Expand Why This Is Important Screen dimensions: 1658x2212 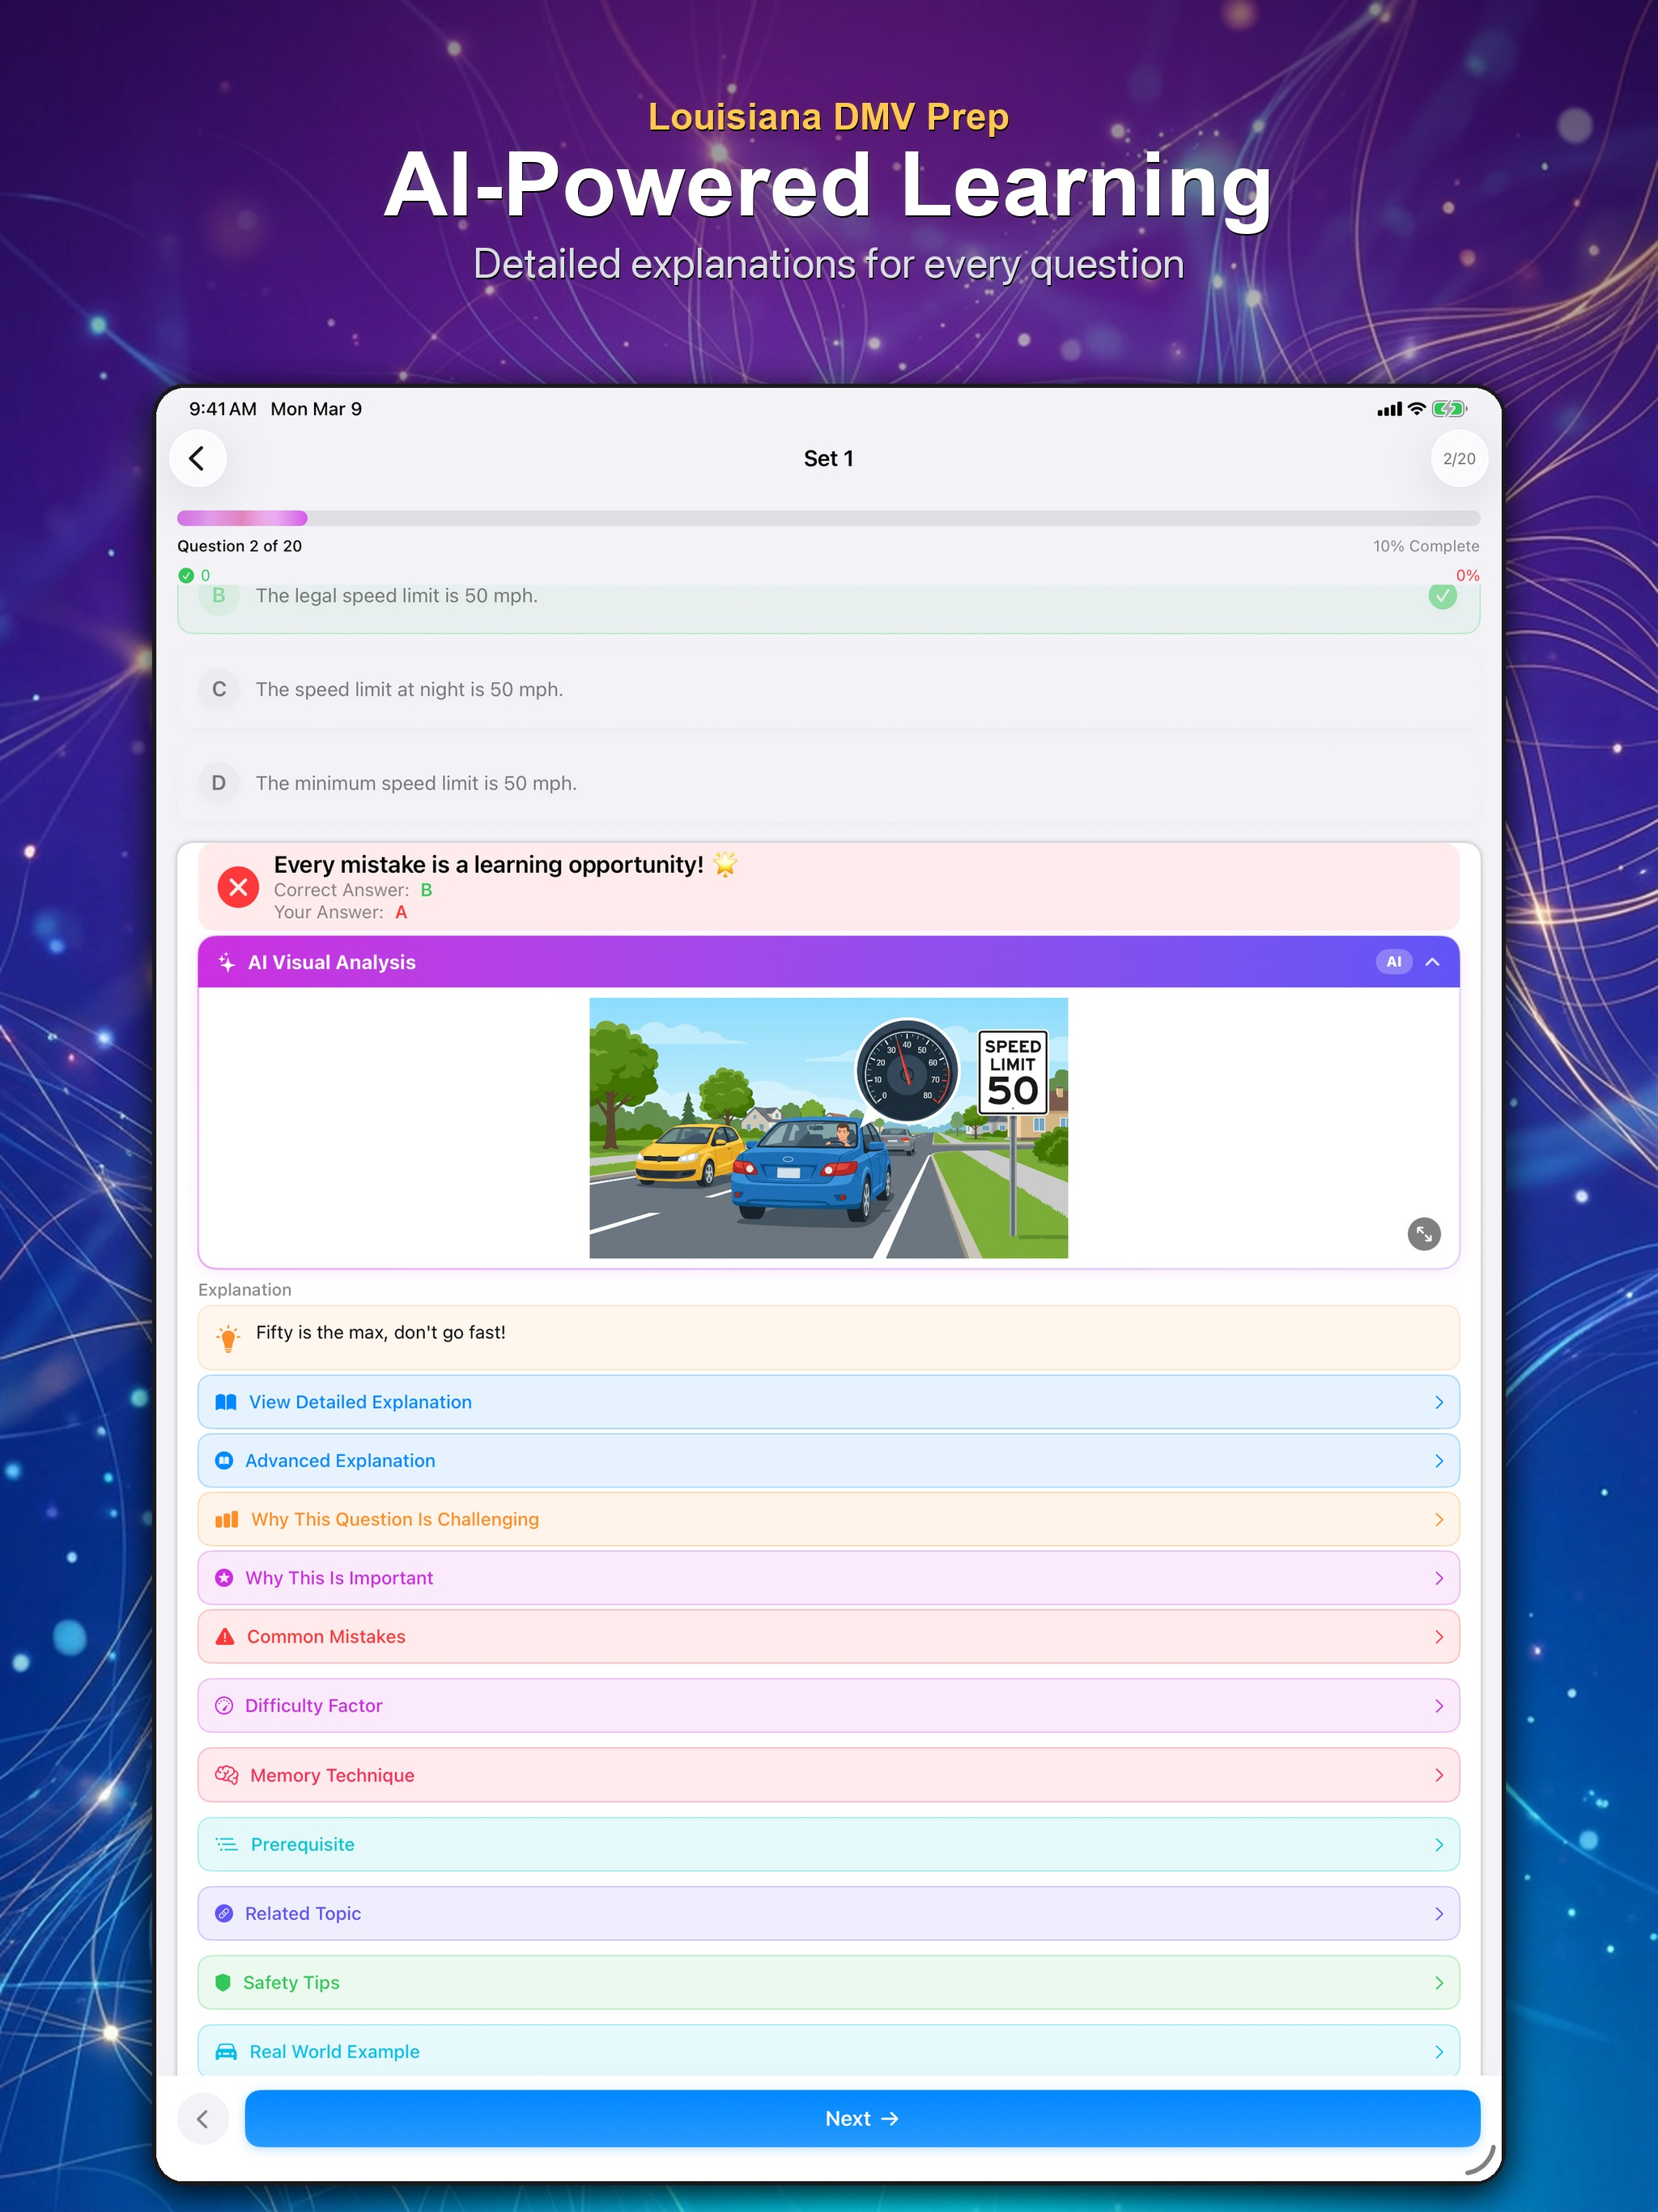click(828, 1578)
